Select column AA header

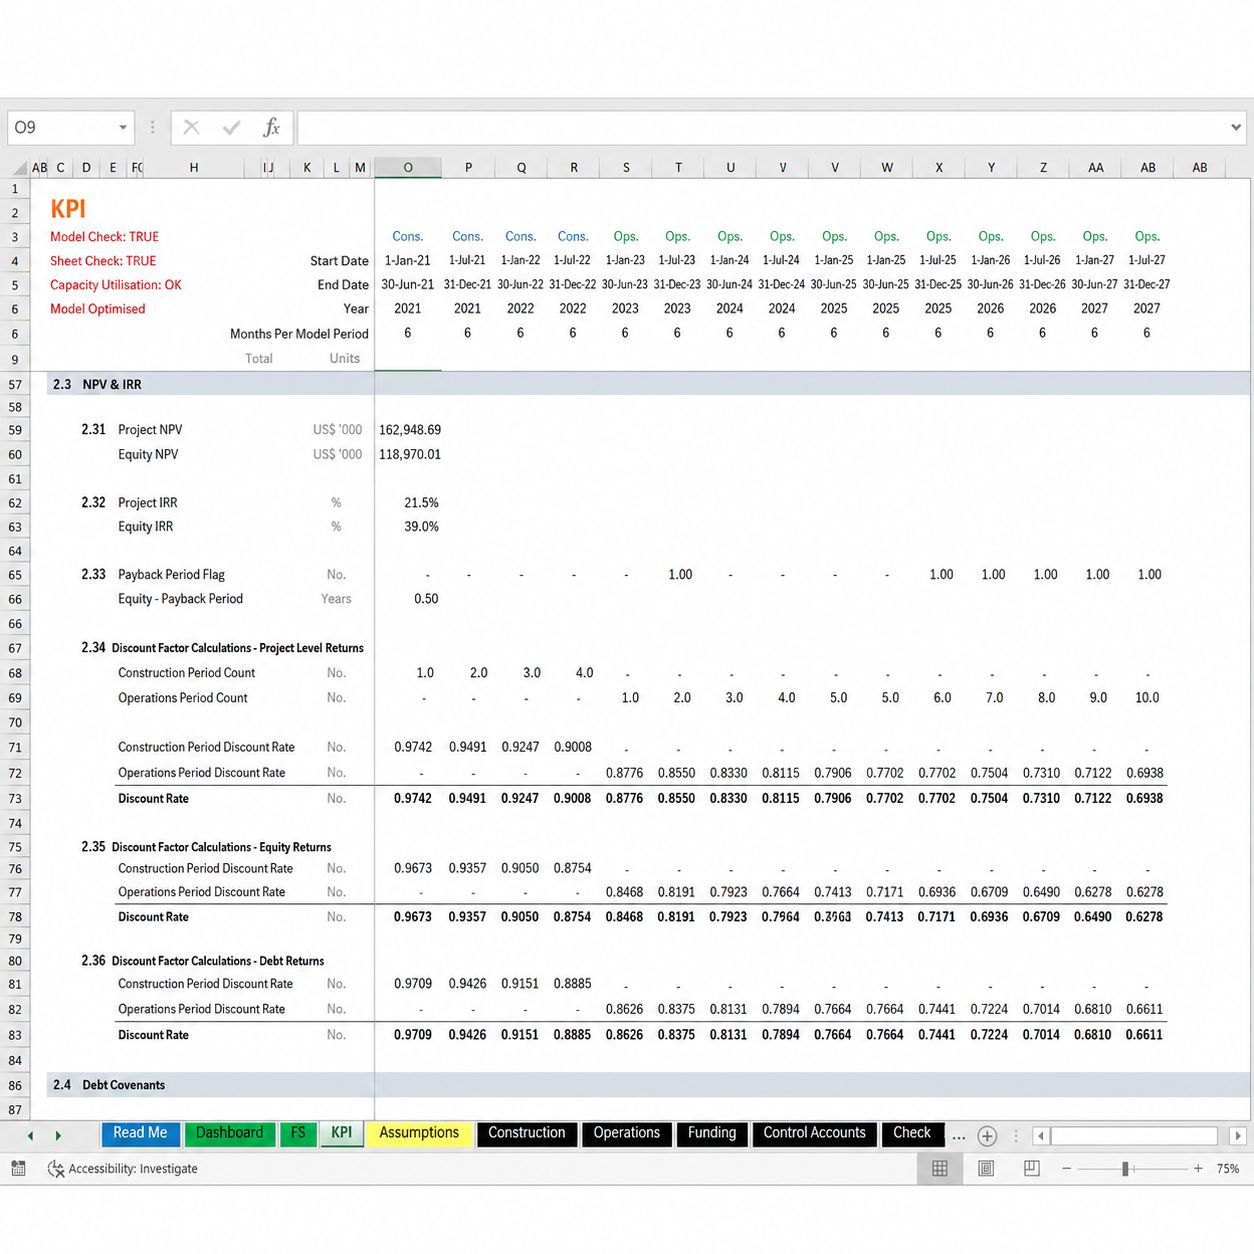(1096, 168)
